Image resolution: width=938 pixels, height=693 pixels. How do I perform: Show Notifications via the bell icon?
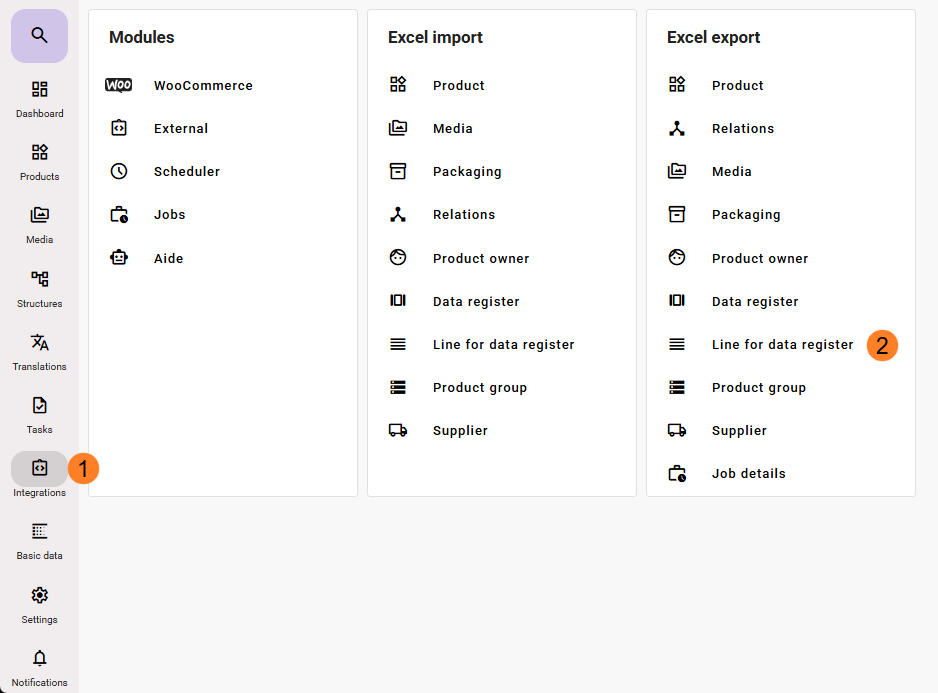pyautogui.click(x=39, y=667)
